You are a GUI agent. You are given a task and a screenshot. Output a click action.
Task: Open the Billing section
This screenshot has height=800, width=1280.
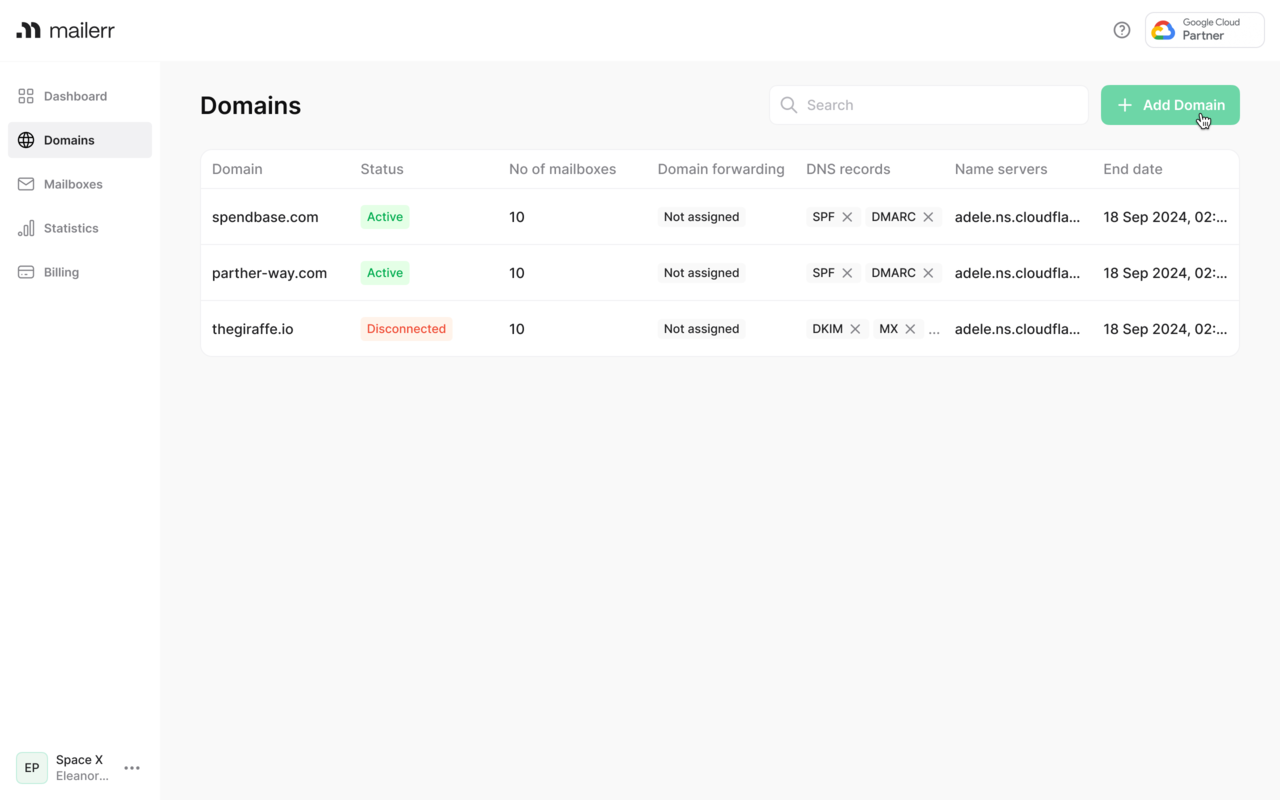(x=61, y=272)
